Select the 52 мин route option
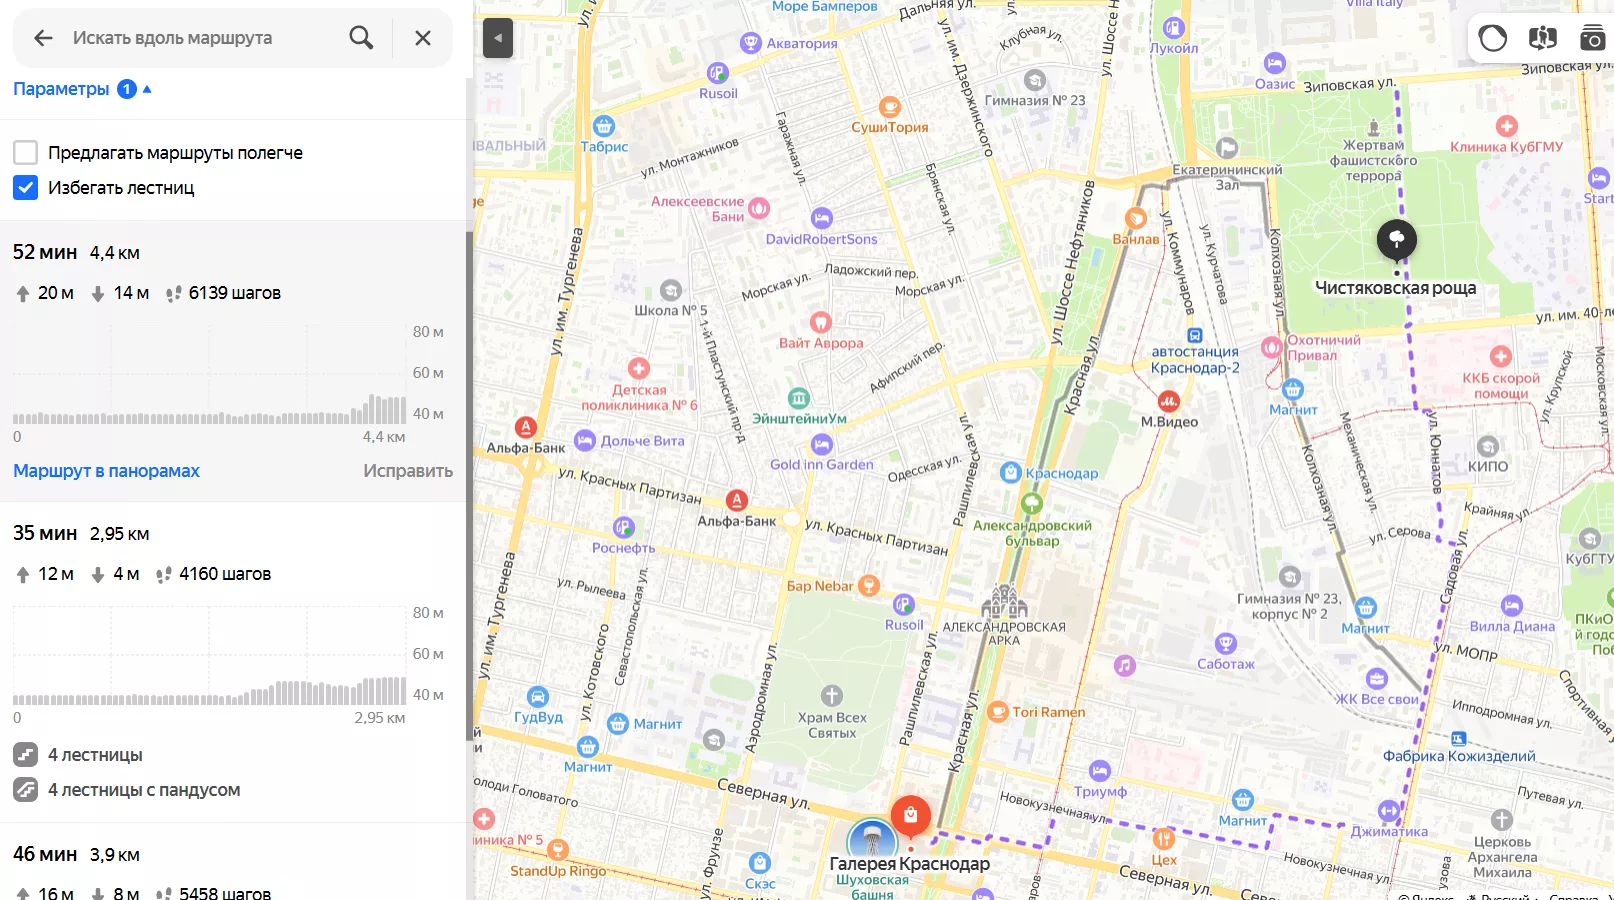The height and width of the screenshot is (900, 1614). point(45,252)
